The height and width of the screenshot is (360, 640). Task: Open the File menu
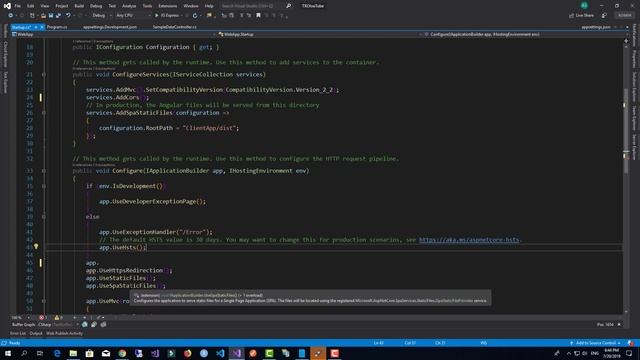18,6
